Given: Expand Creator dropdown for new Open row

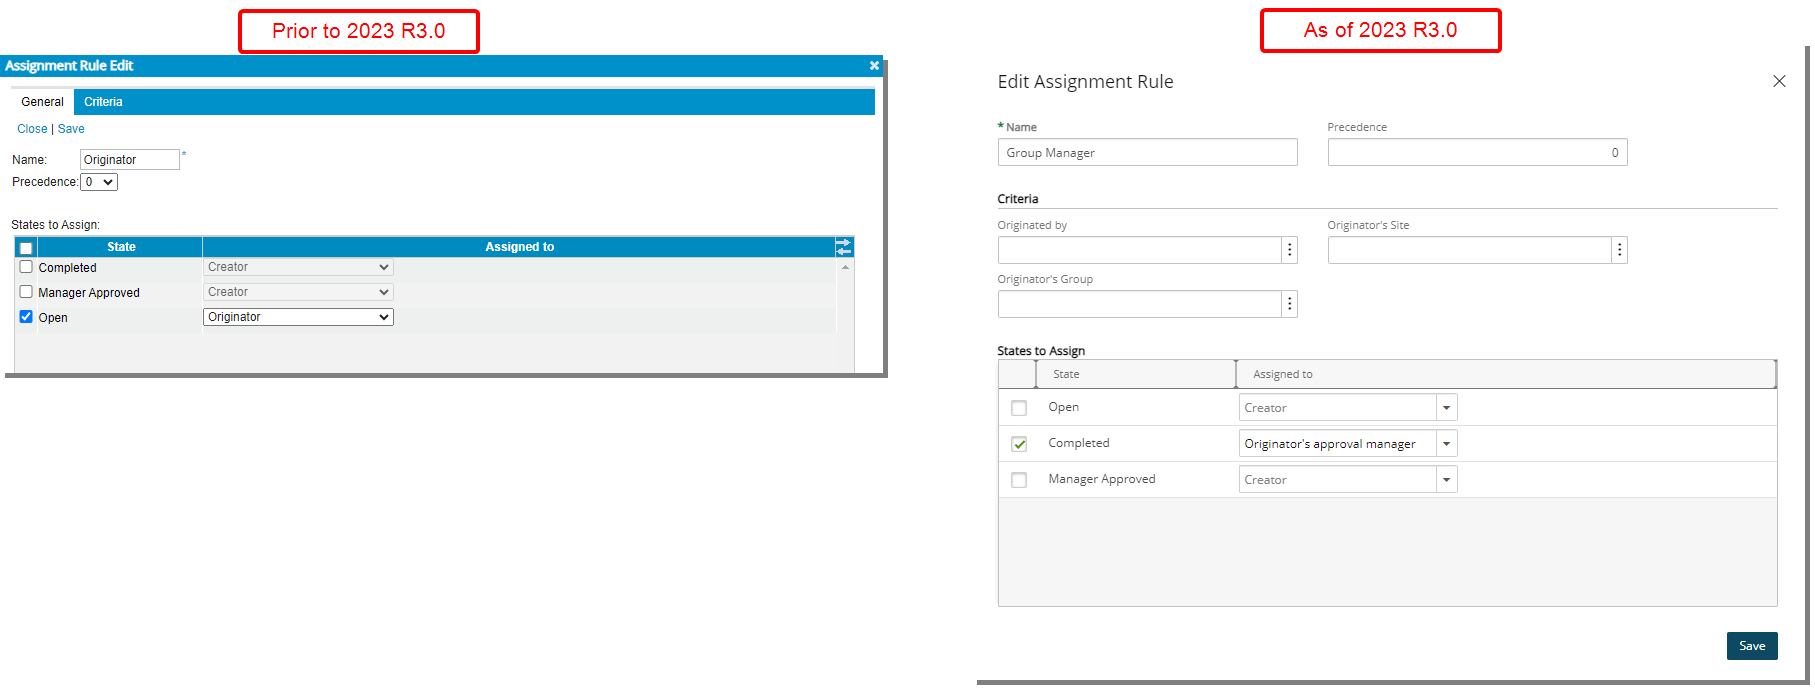Looking at the screenshot, I should 1447,408.
